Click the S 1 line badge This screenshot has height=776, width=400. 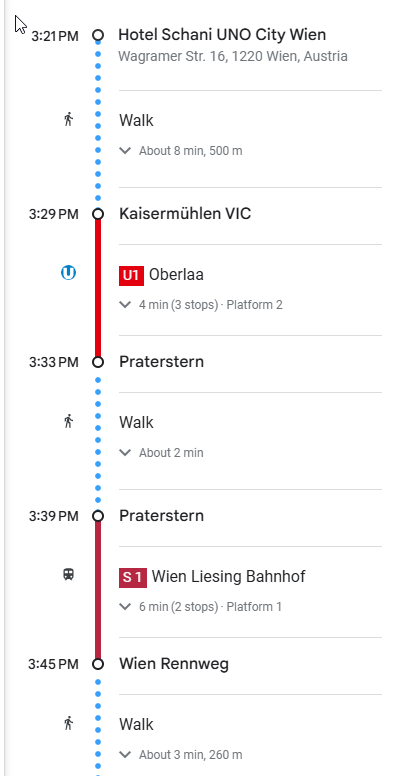pyautogui.click(x=133, y=578)
